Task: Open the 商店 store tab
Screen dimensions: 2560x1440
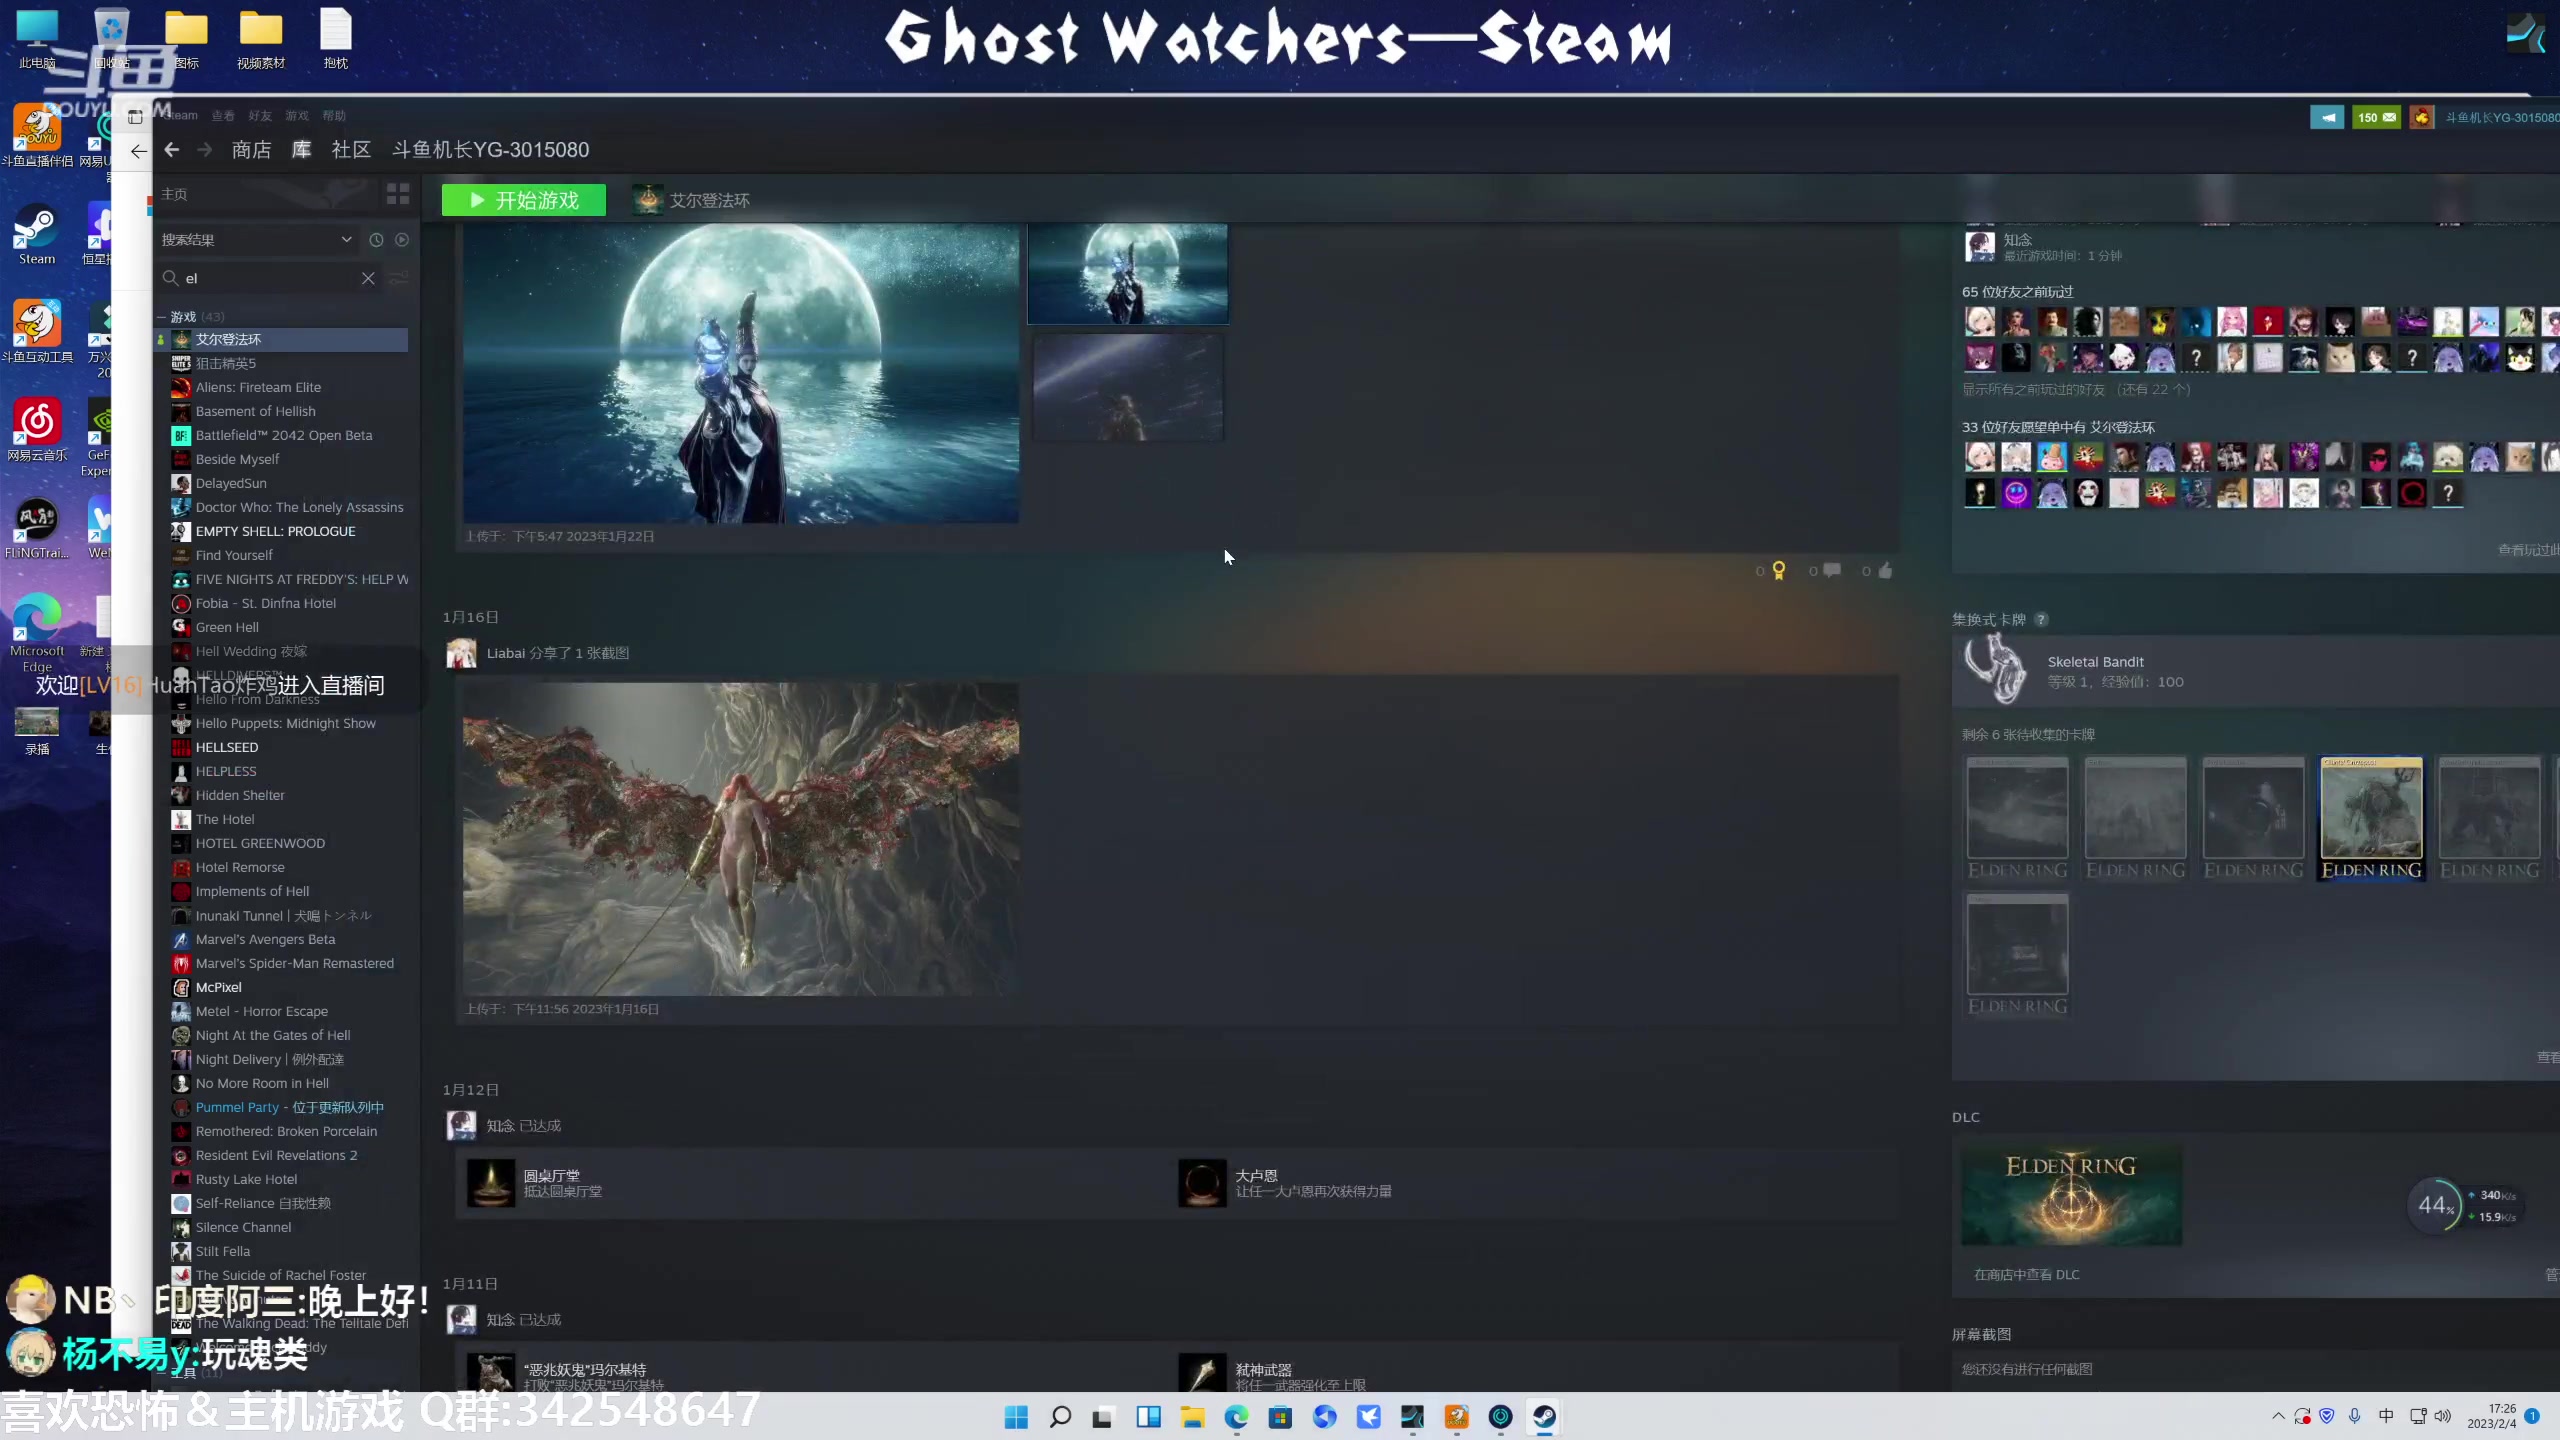Action: click(251, 150)
